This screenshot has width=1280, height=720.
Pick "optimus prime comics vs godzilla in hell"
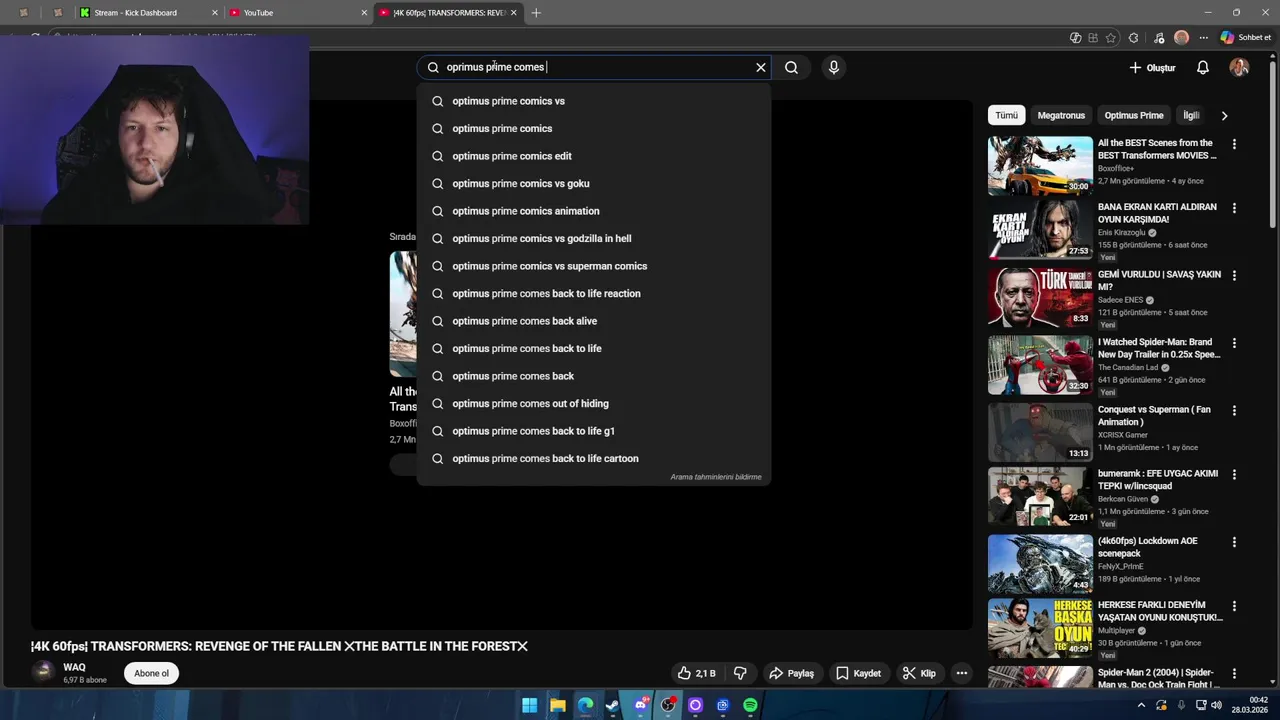point(594,238)
